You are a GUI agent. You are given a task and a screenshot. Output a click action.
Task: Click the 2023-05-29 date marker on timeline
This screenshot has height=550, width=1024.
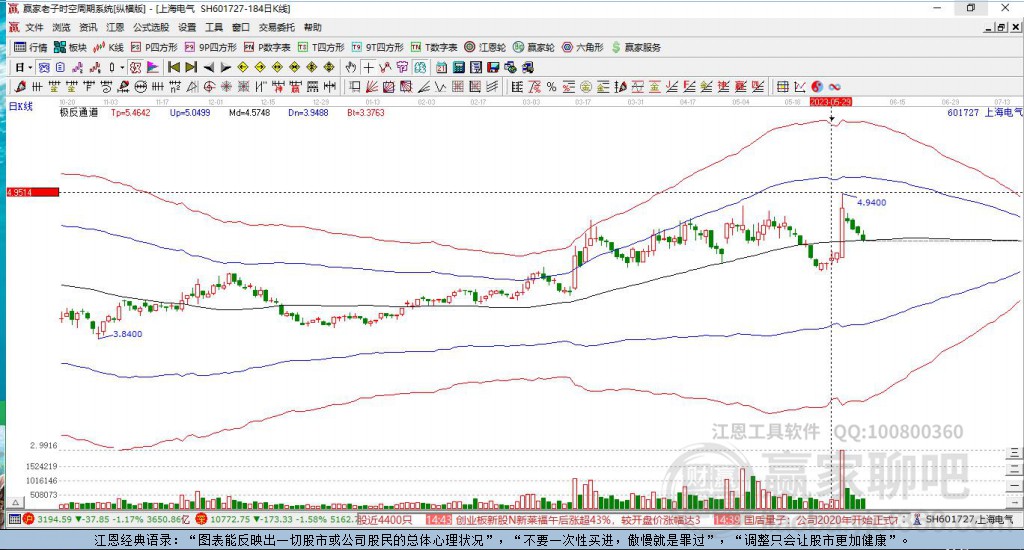click(x=831, y=102)
